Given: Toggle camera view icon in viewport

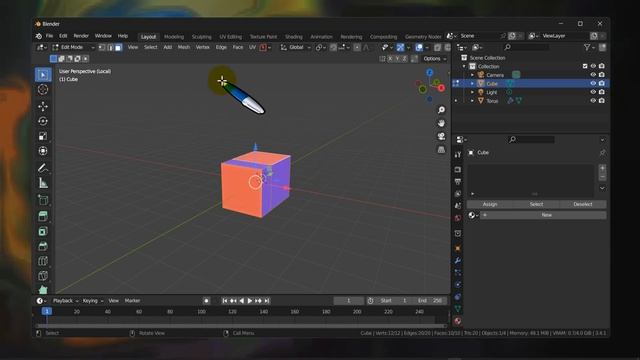Looking at the screenshot, I should 441,137.
